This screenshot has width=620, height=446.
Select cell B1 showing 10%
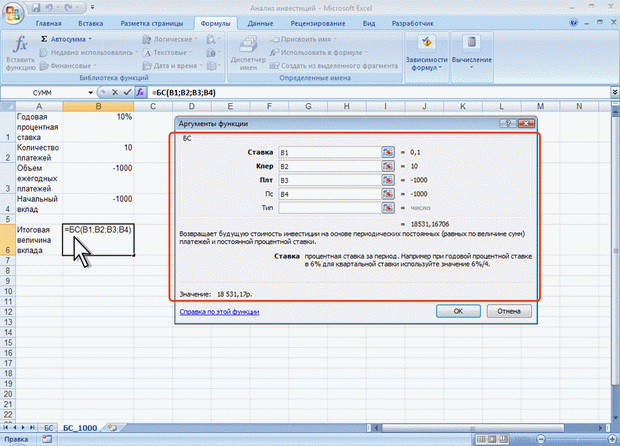coord(98,127)
